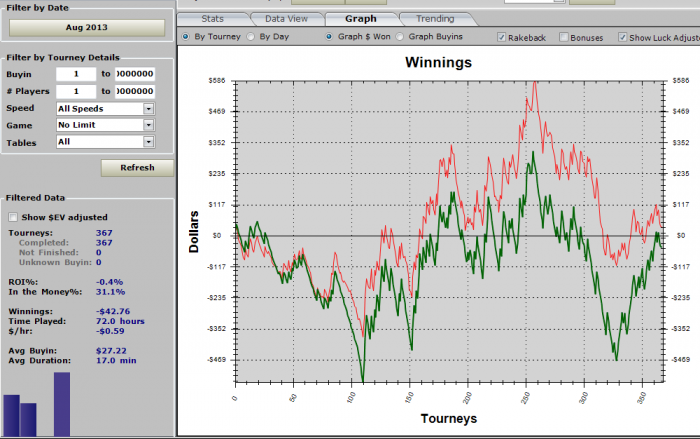Enable the Show $EV adjusted checkbox

[x=13, y=217]
